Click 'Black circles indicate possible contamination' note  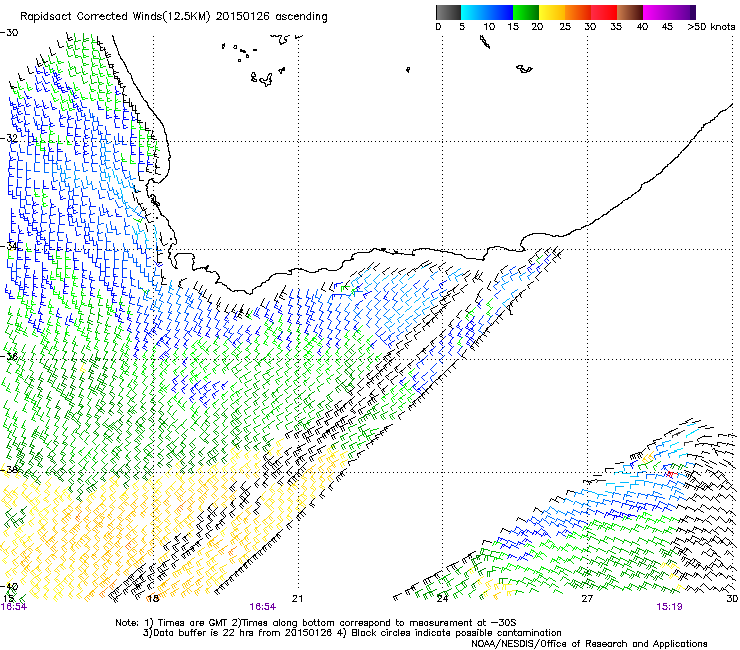coord(456,633)
